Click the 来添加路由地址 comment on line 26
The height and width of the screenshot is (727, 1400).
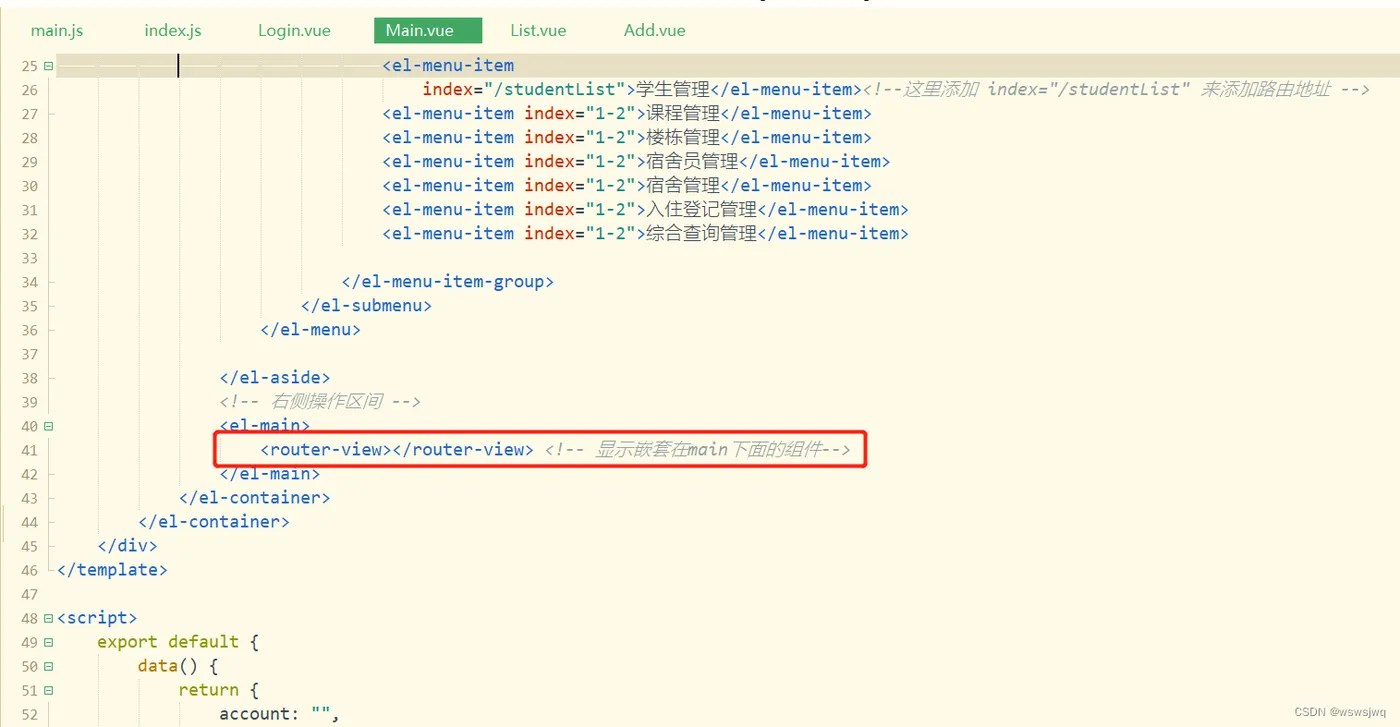(1266, 90)
